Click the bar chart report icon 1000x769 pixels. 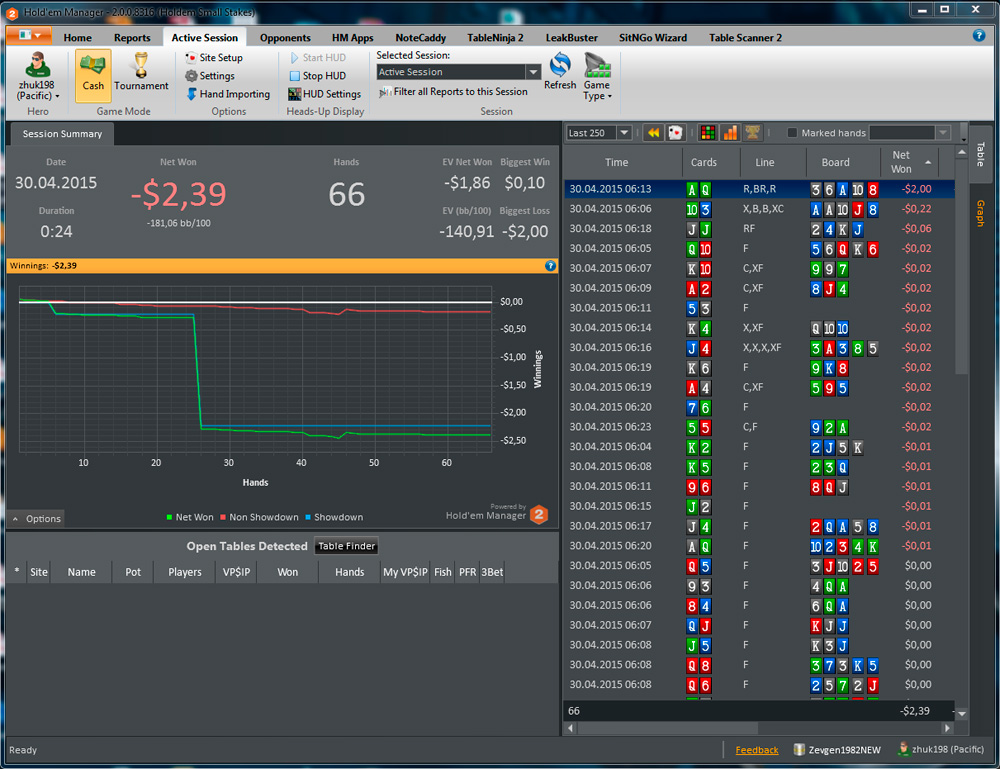coord(730,133)
